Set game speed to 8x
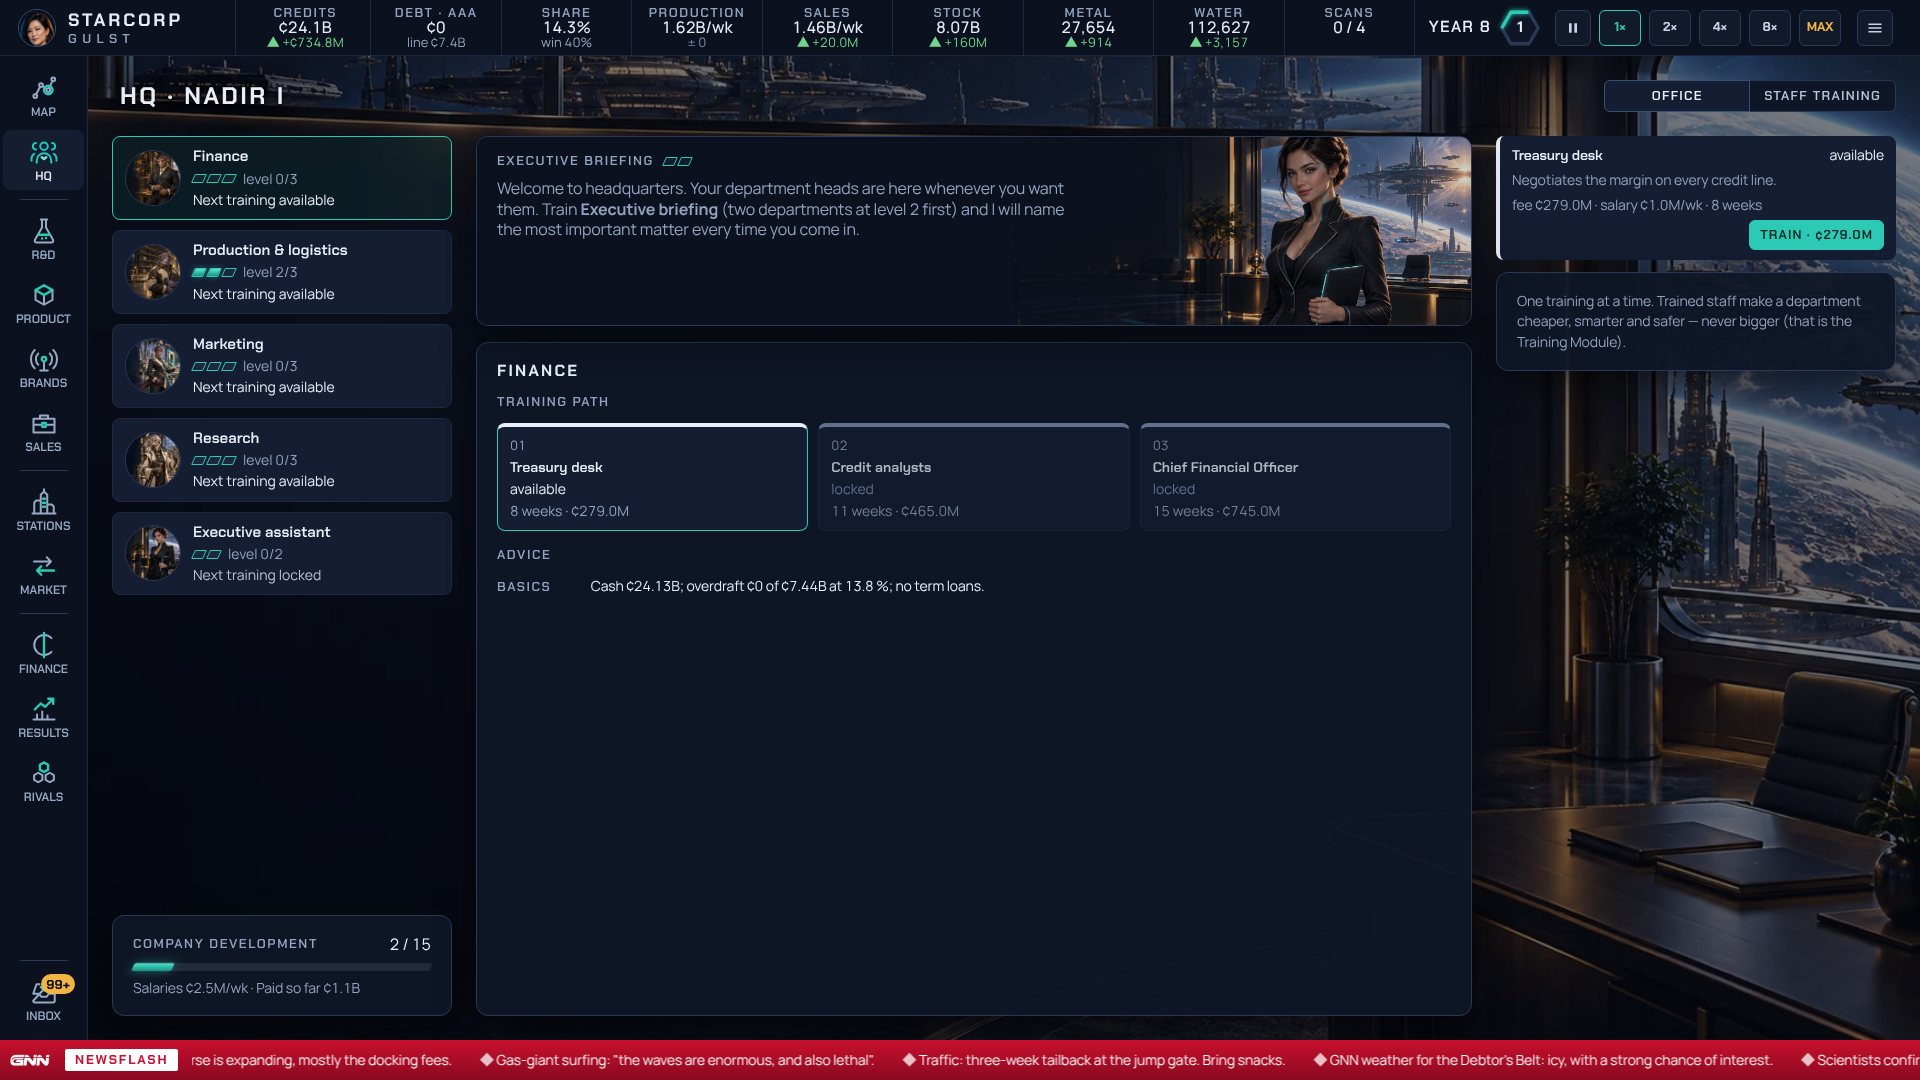Viewport: 1920px width, 1080px height. [x=1769, y=28]
